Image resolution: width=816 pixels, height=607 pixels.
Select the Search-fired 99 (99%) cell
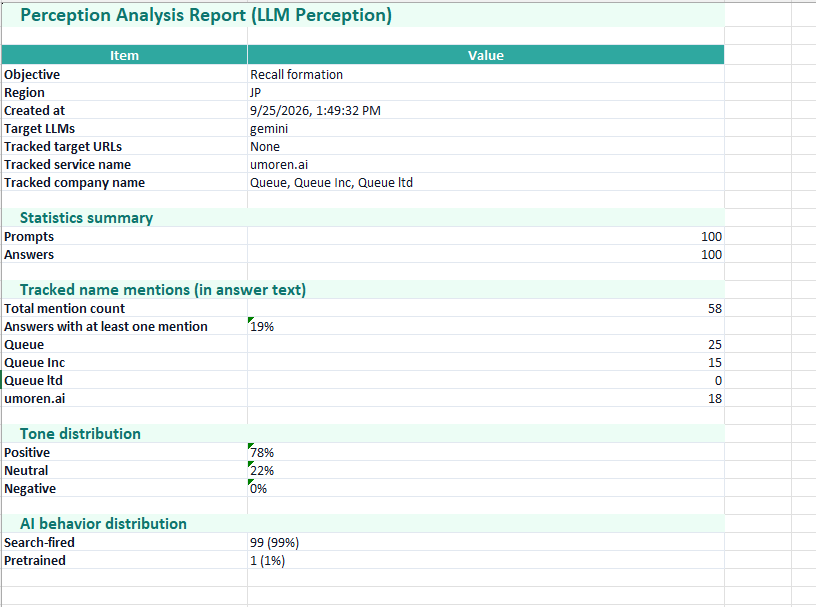tap(486, 542)
